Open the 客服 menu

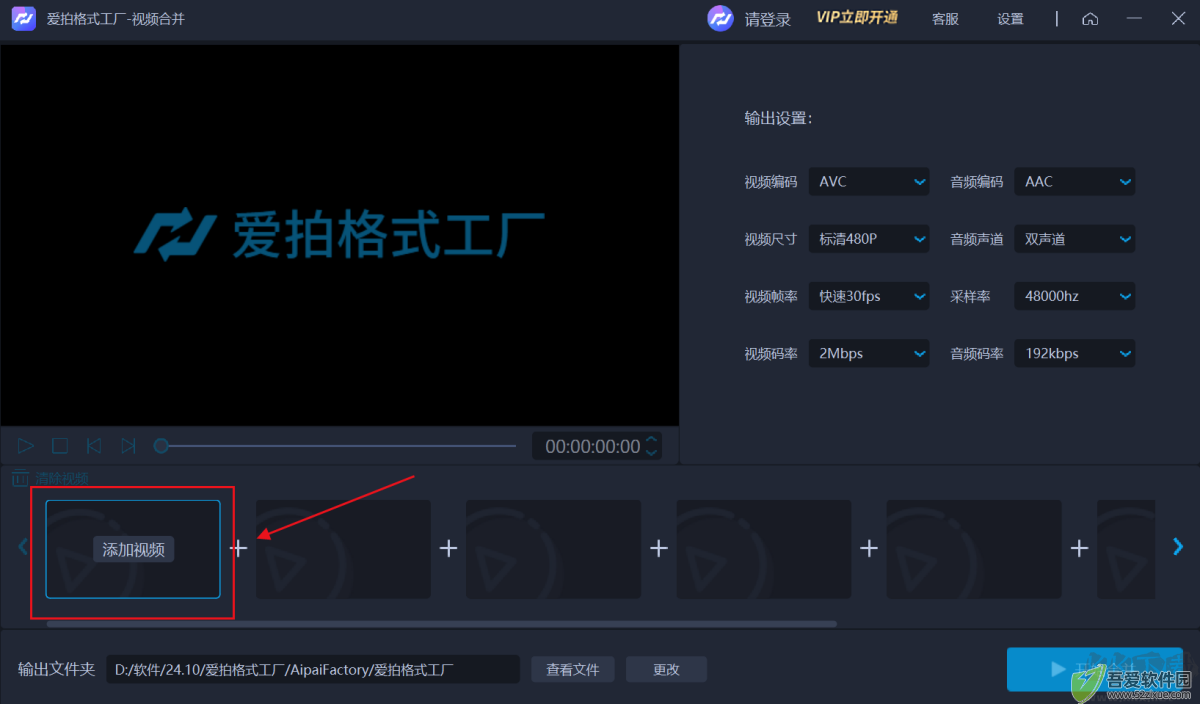point(945,19)
